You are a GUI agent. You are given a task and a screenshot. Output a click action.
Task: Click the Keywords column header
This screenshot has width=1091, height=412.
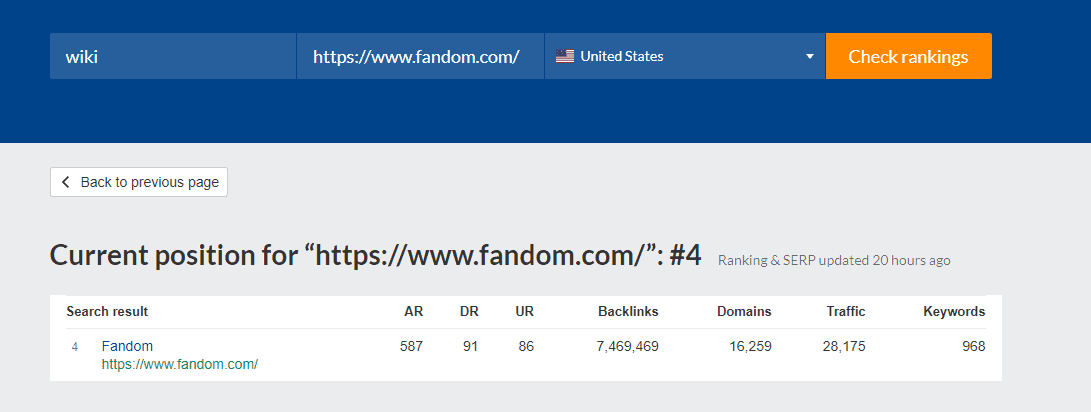954,312
